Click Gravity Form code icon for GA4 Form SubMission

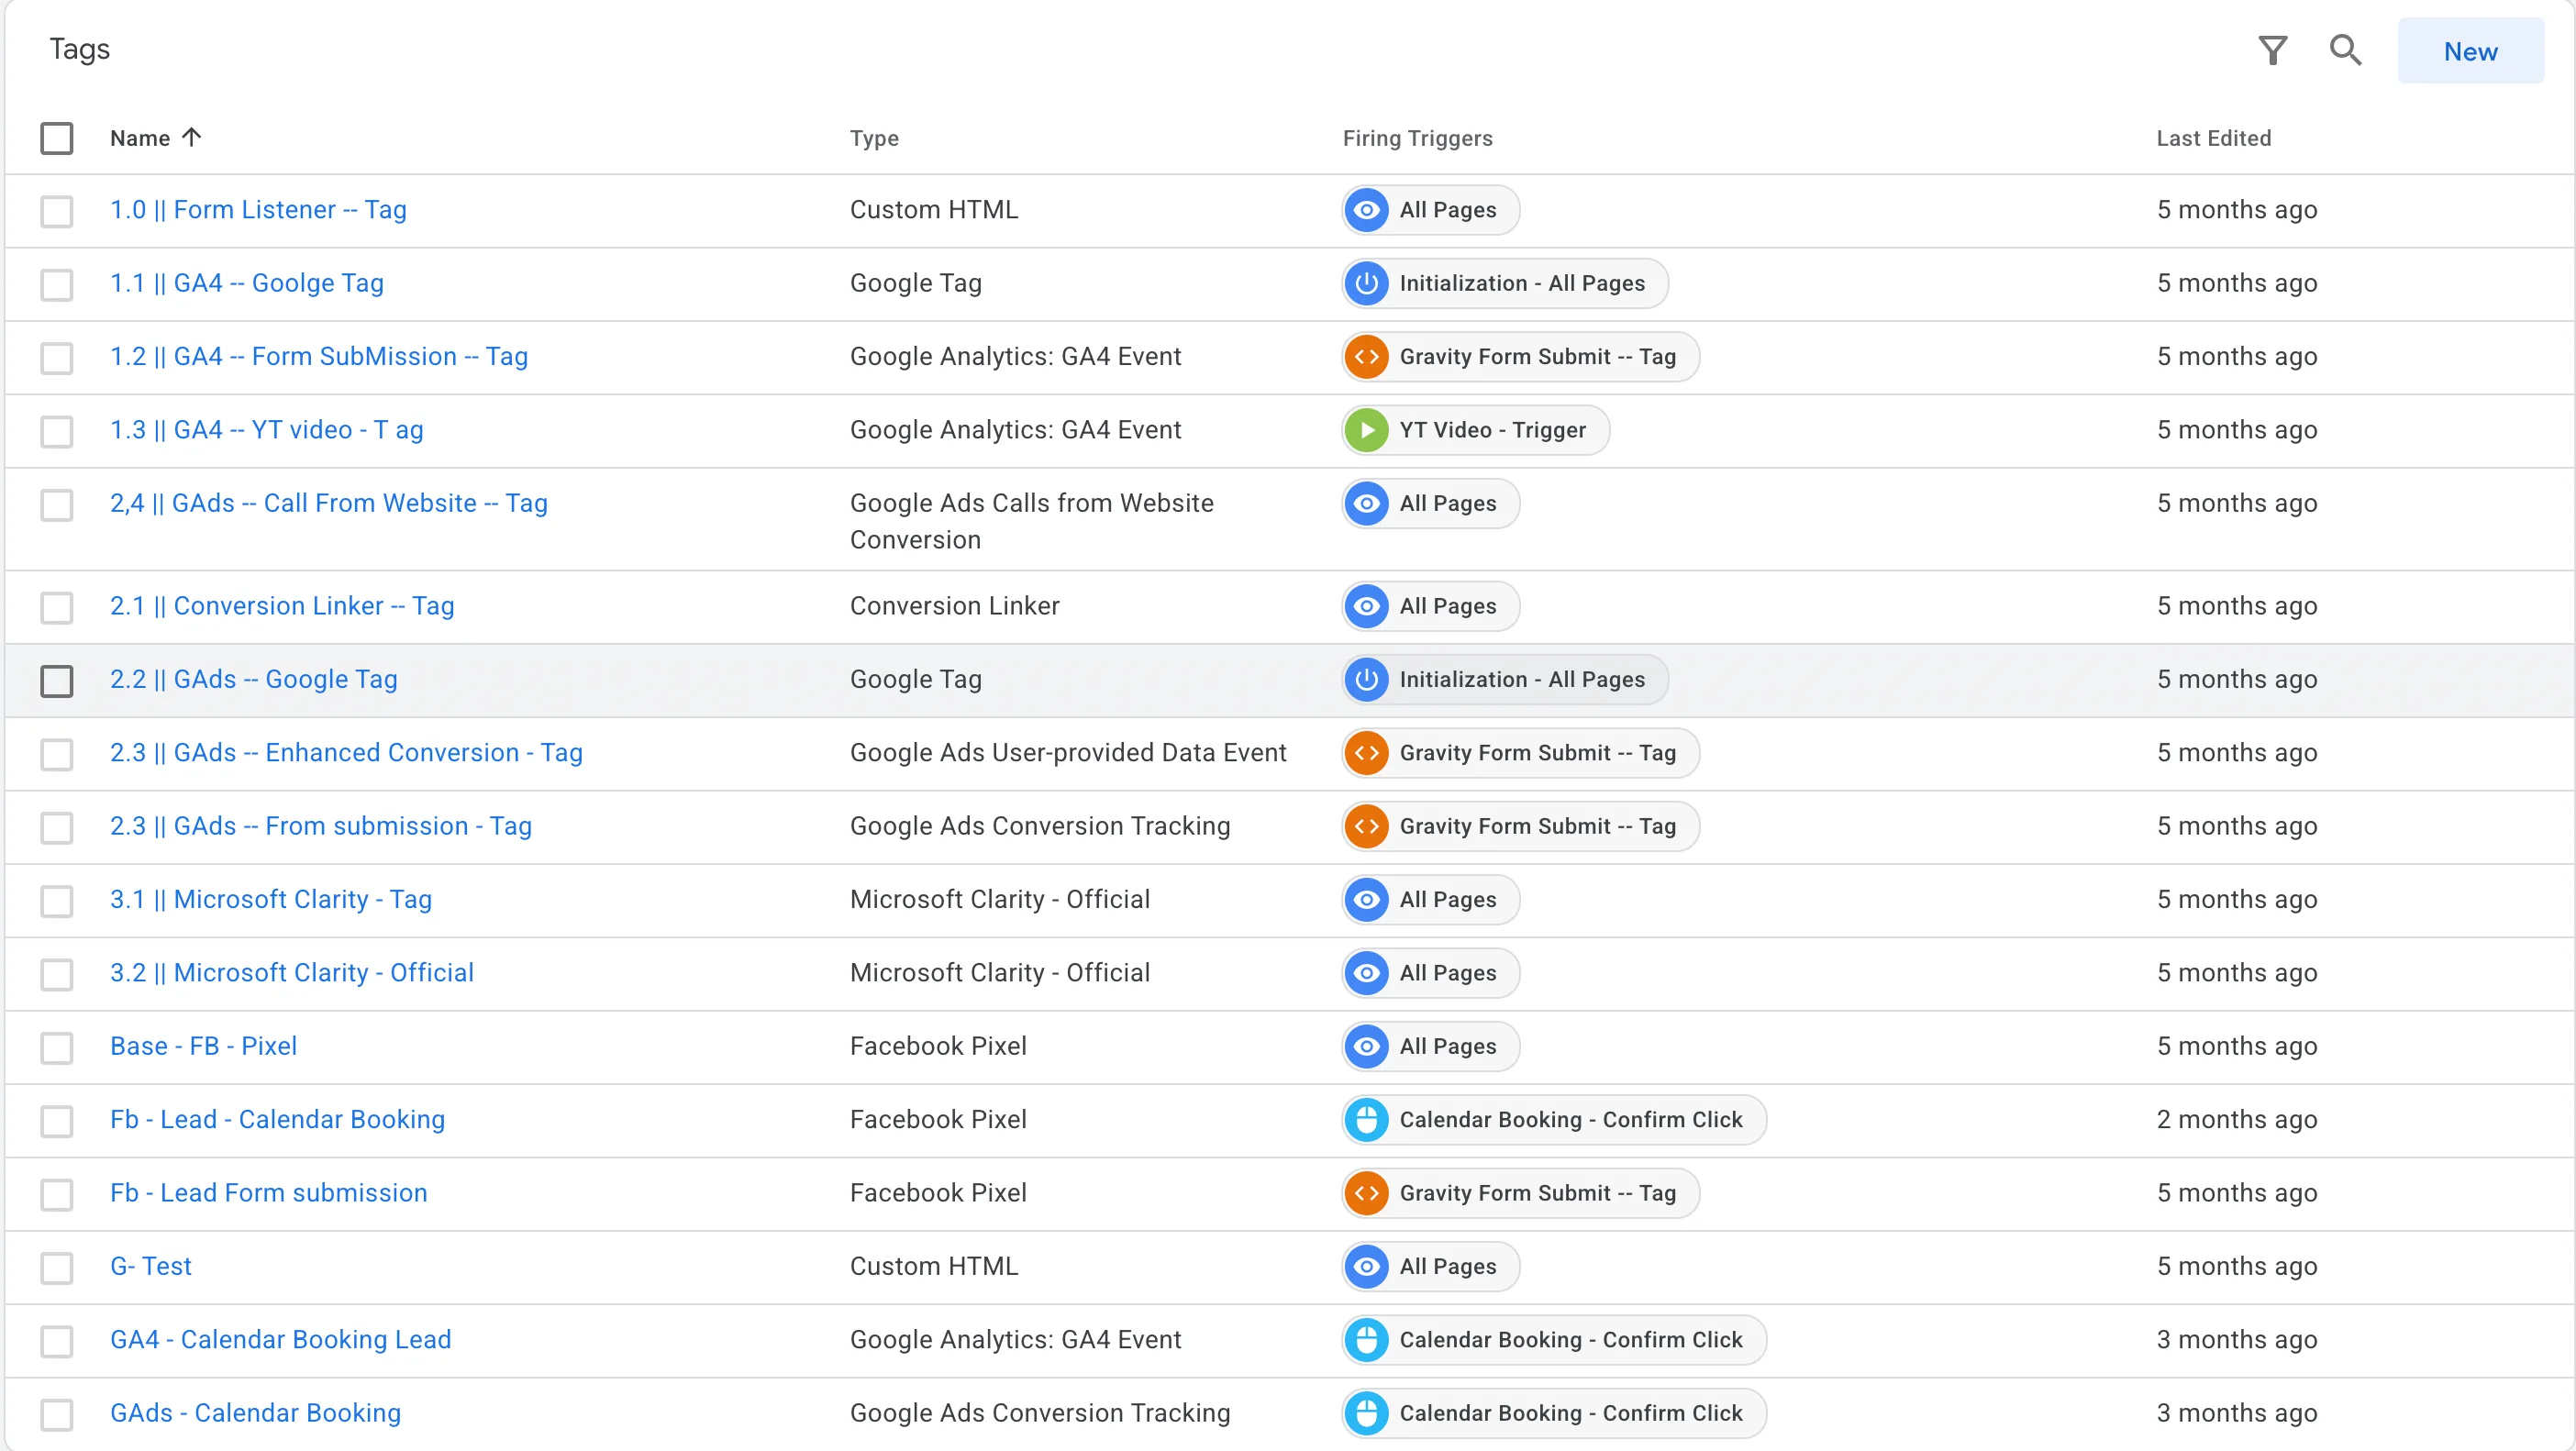coord(1366,356)
